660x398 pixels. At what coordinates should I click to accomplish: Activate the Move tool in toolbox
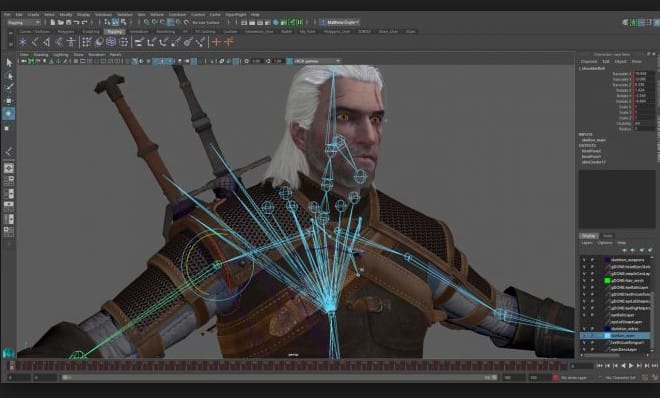tap(9, 101)
